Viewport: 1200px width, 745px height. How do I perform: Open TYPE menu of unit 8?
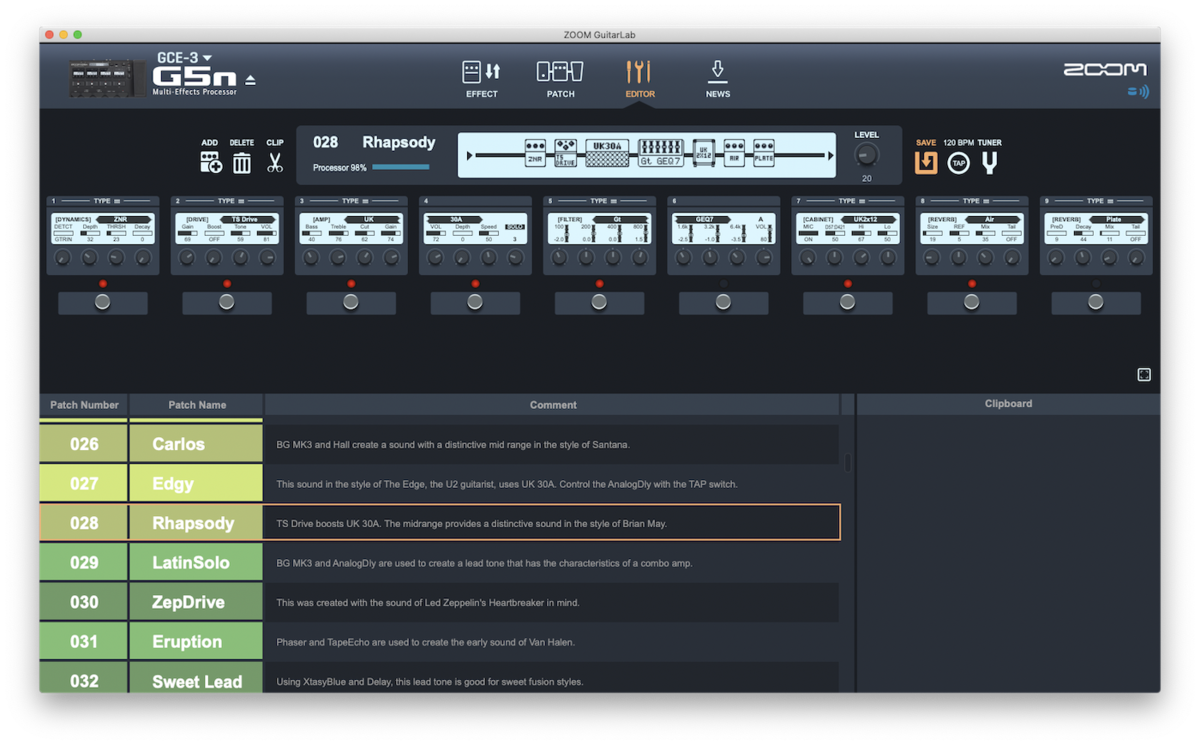coord(974,201)
